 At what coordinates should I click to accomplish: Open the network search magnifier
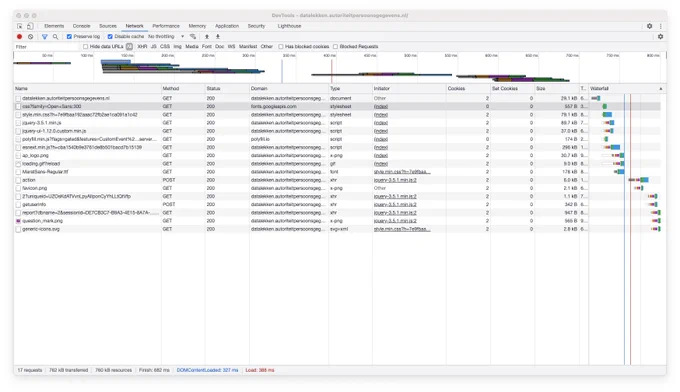[x=56, y=37]
